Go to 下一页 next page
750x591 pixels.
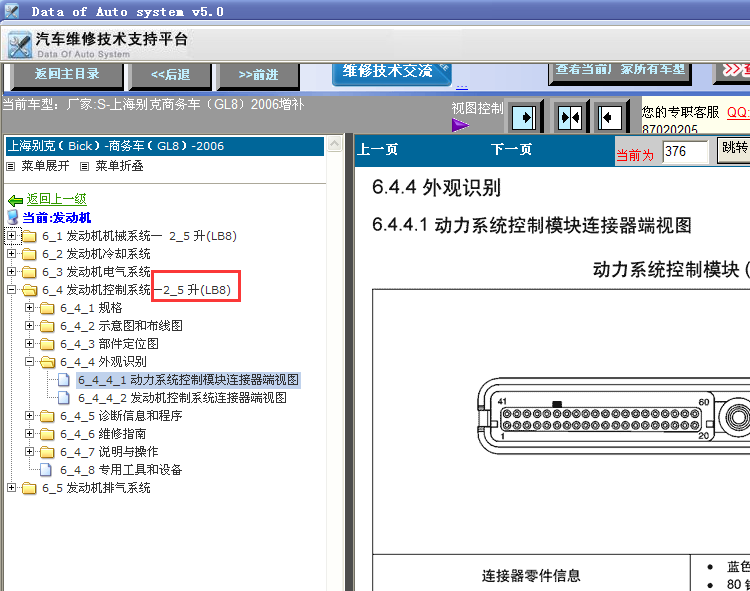[511, 150]
